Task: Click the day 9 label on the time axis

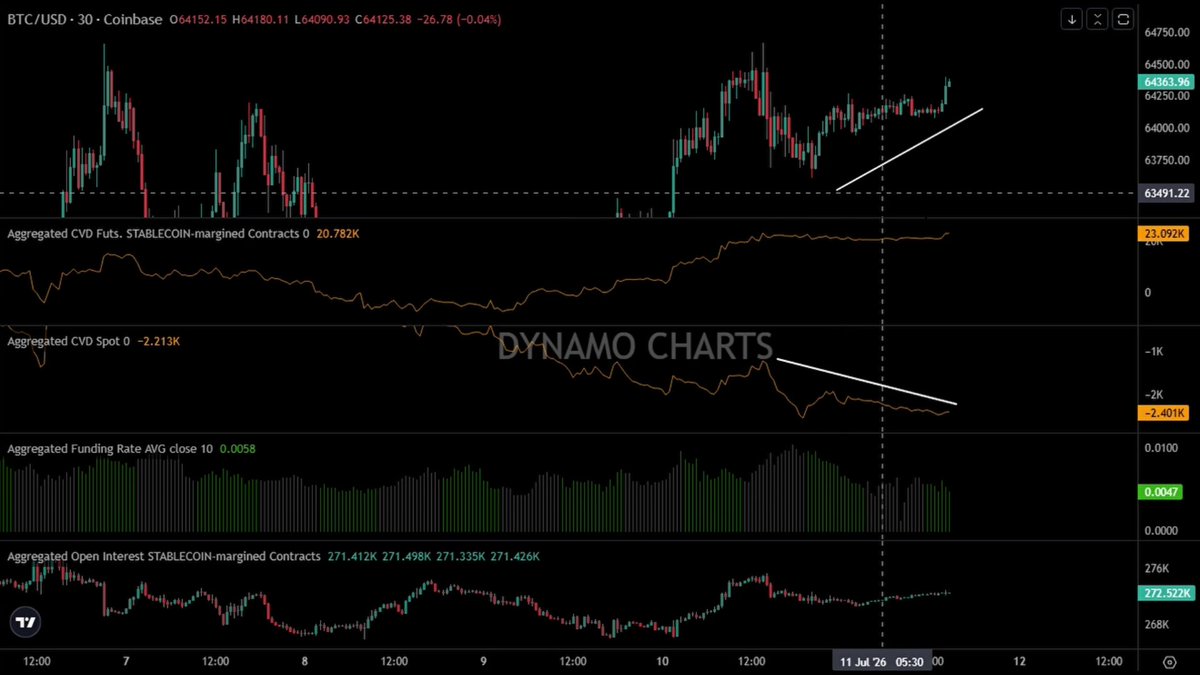Action: (483, 661)
